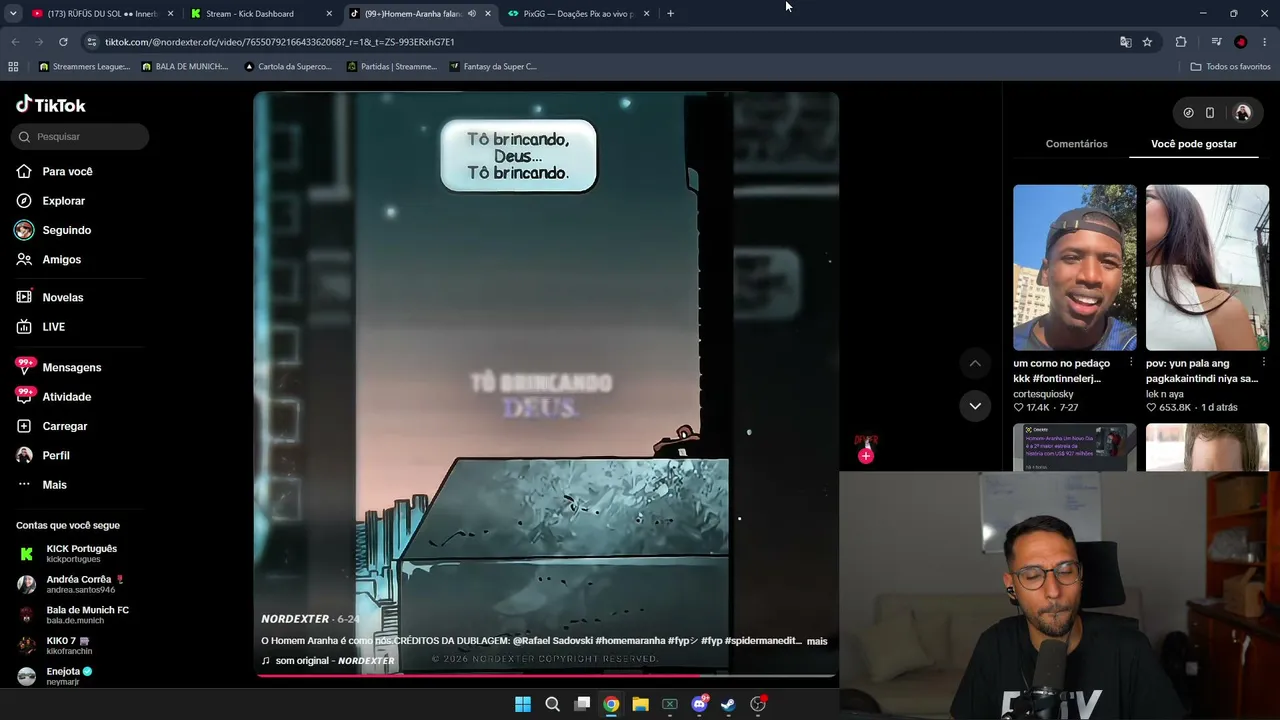Click the TikTok coins icon in header

[x=1188, y=113]
